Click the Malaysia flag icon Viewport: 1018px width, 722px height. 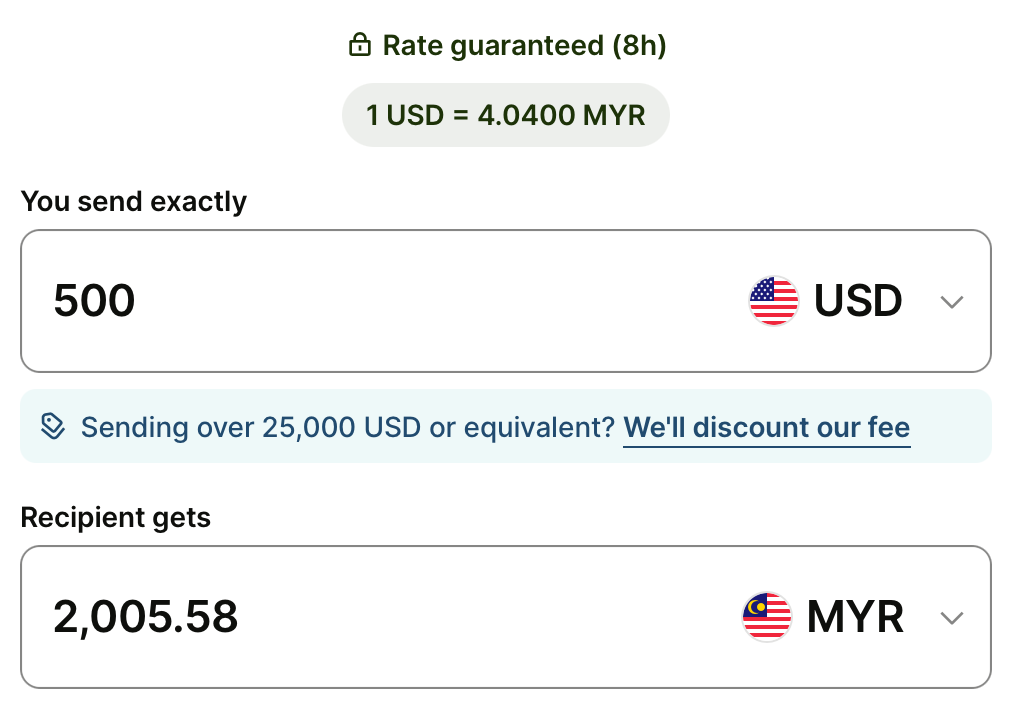pyautogui.click(x=767, y=617)
